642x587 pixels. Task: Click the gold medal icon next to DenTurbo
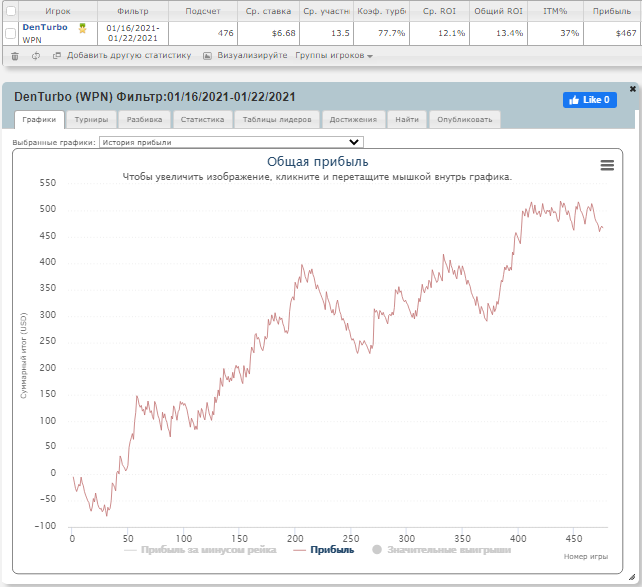click(x=82, y=28)
